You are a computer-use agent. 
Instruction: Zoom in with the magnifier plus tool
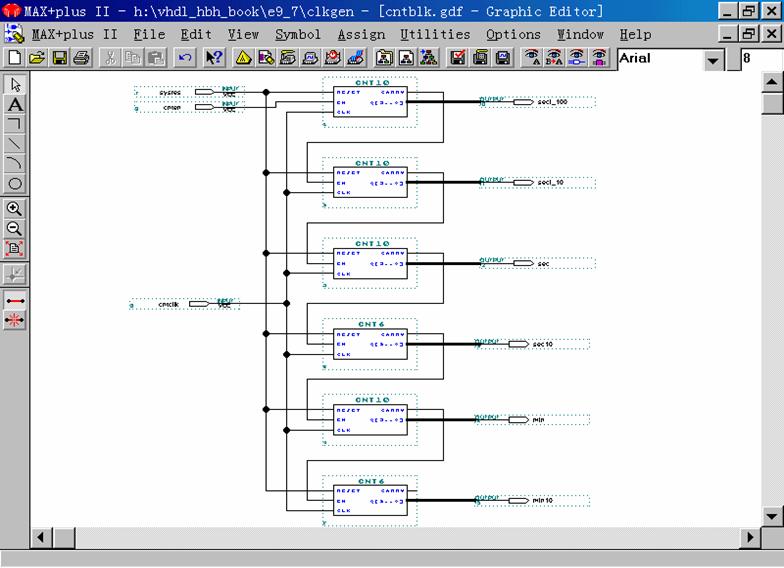click(x=15, y=208)
